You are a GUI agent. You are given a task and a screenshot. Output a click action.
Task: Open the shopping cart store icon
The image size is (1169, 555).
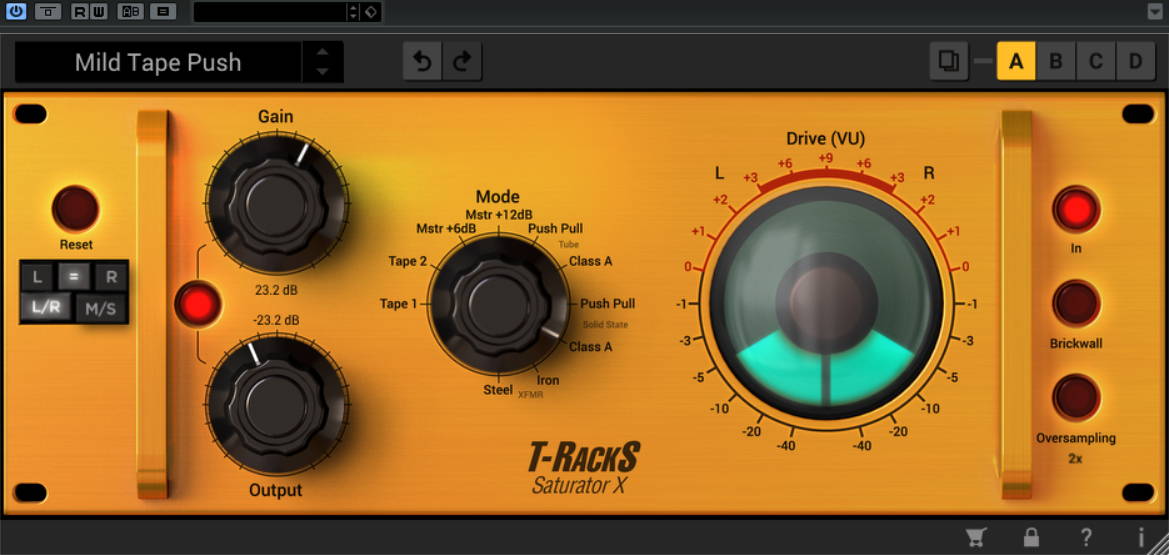[975, 537]
